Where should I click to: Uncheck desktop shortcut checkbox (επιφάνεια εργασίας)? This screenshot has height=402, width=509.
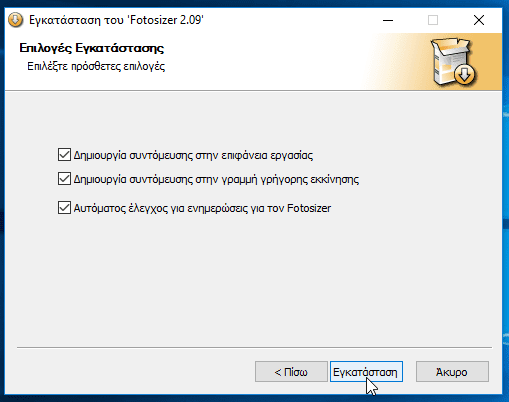click(x=64, y=155)
